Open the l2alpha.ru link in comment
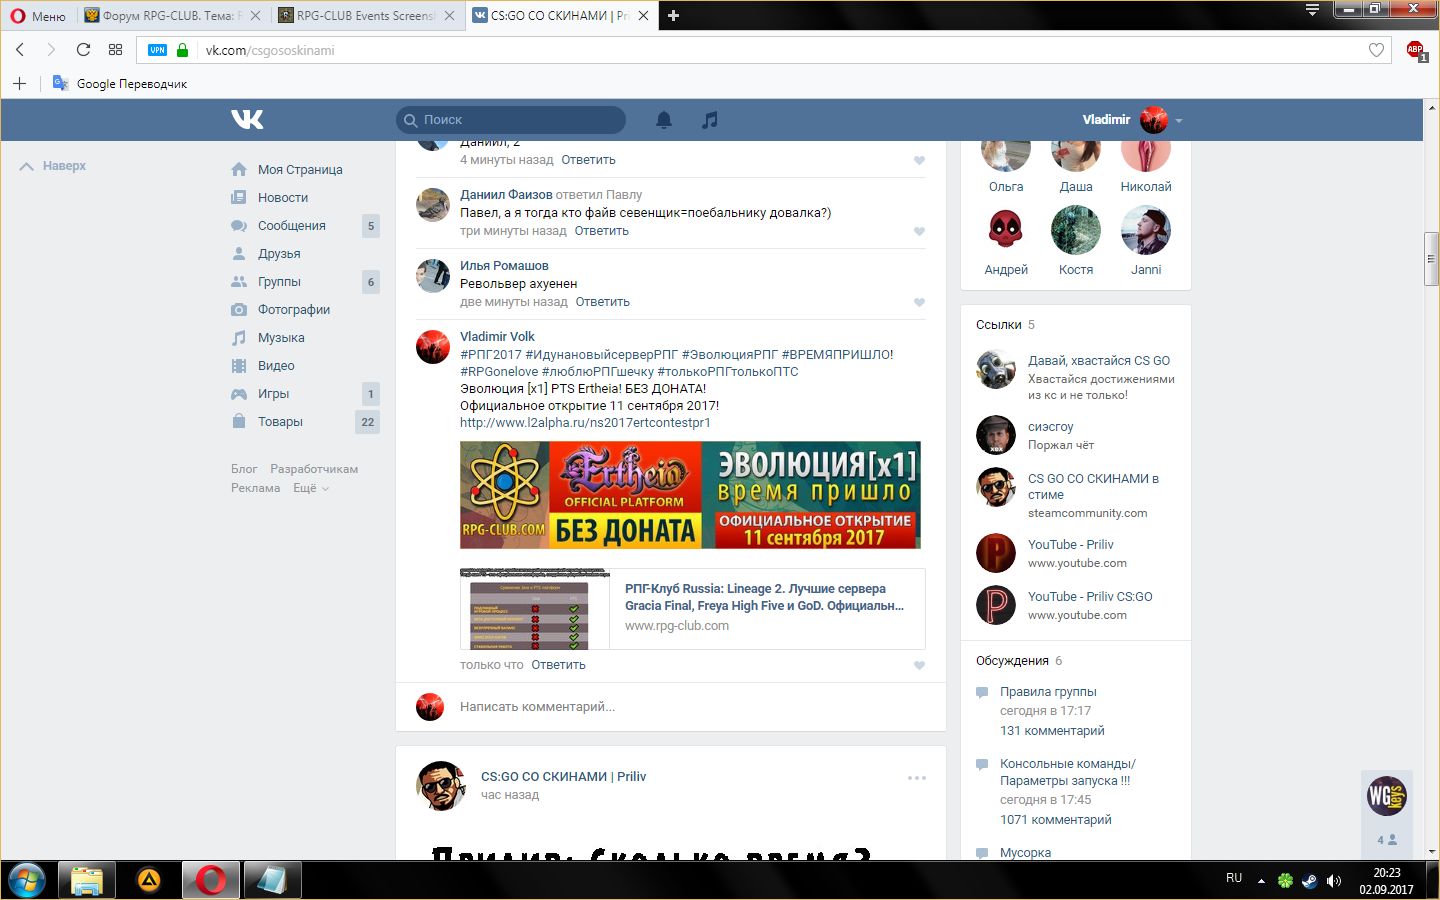Viewport: 1440px width, 900px height. [585, 423]
